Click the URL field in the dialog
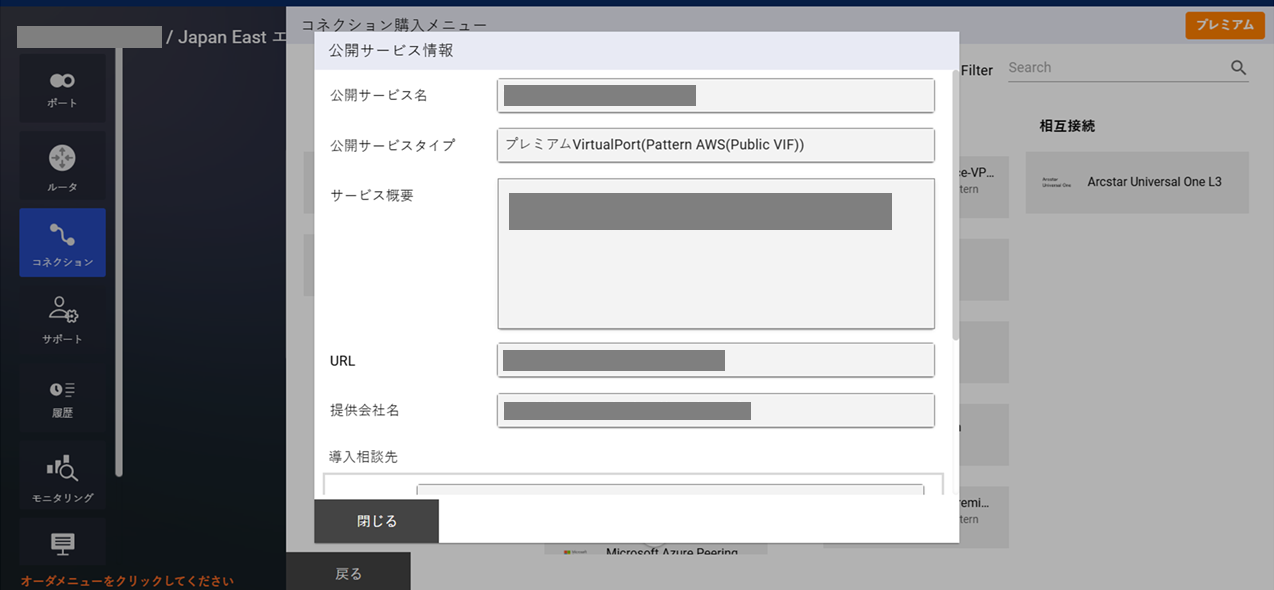 [x=715, y=360]
